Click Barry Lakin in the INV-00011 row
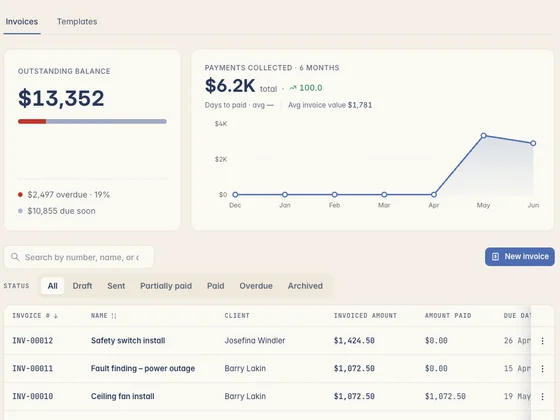 point(245,369)
